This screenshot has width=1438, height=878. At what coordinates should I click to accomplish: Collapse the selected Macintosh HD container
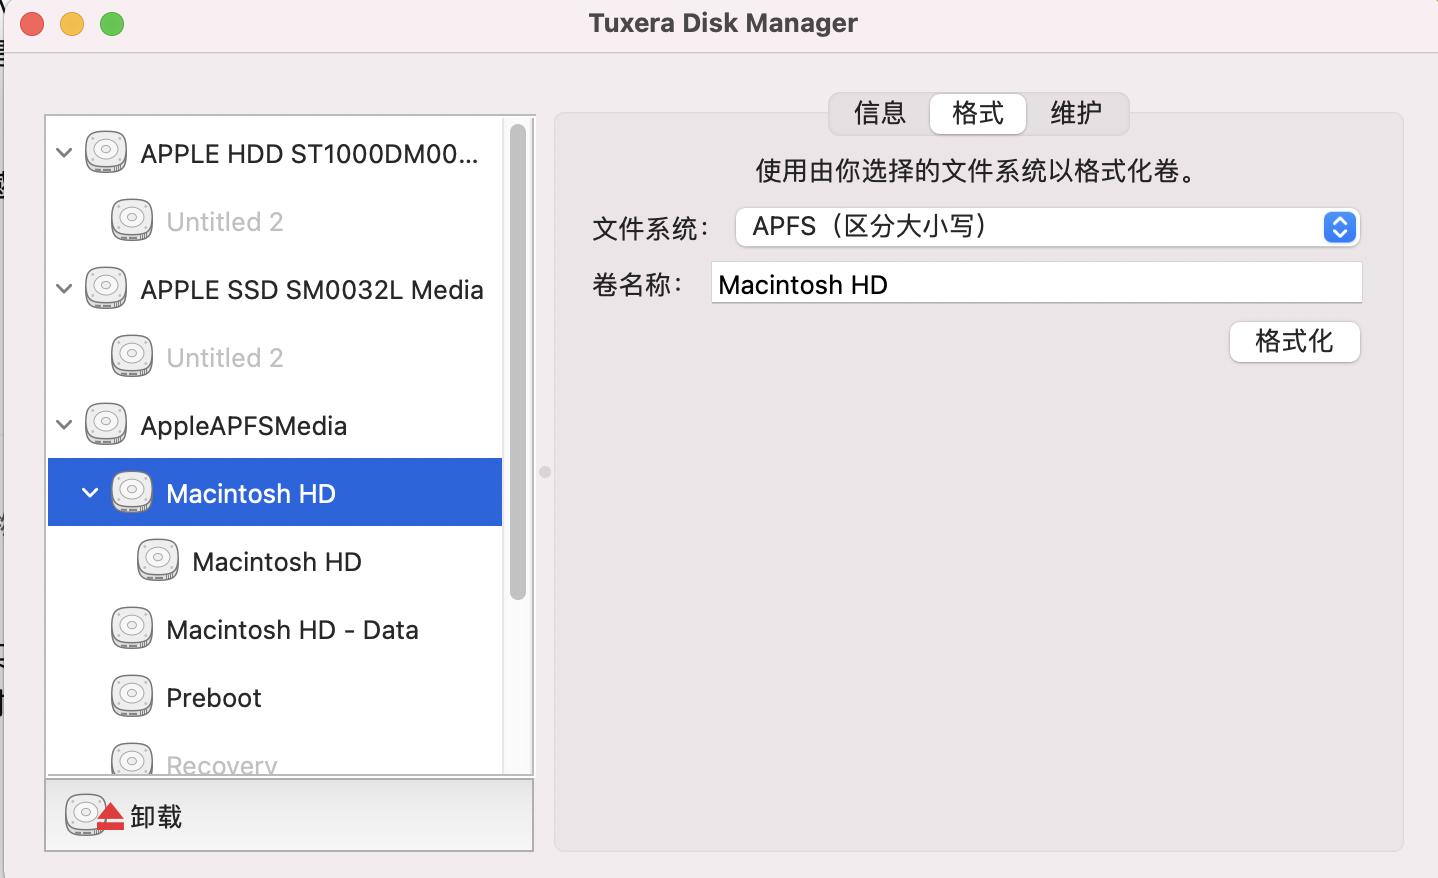tap(89, 492)
